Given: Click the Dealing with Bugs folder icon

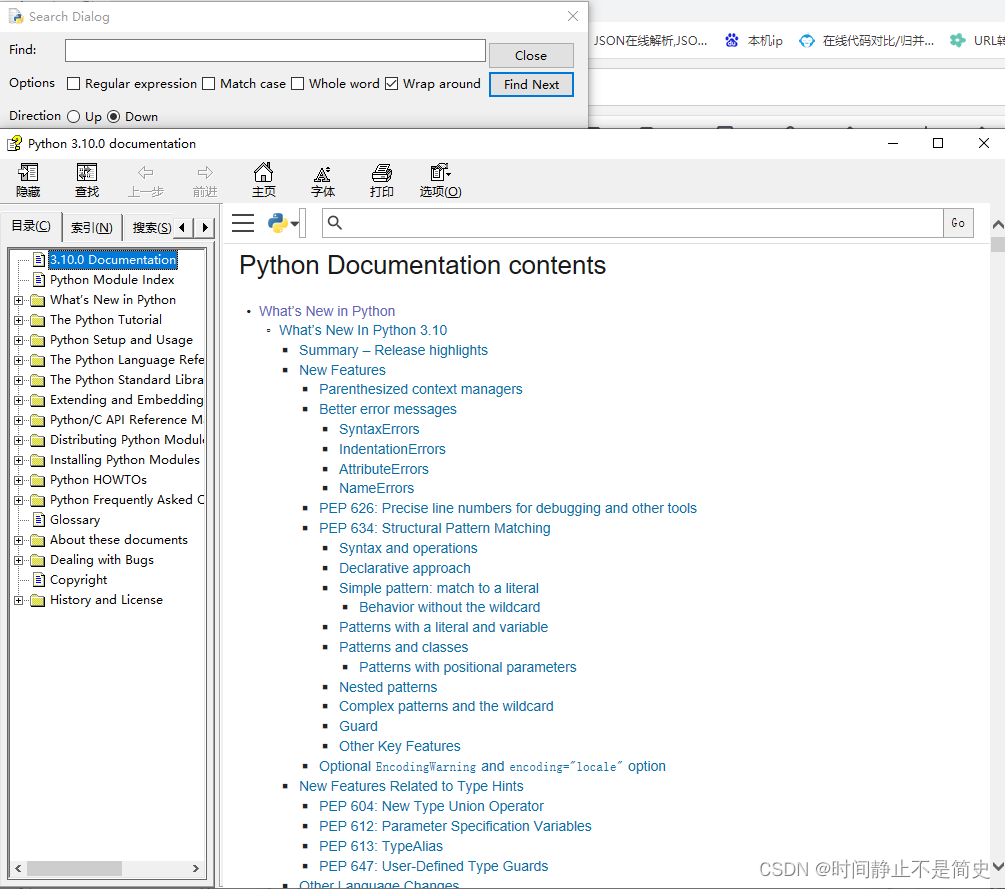Looking at the screenshot, I should pos(38,560).
